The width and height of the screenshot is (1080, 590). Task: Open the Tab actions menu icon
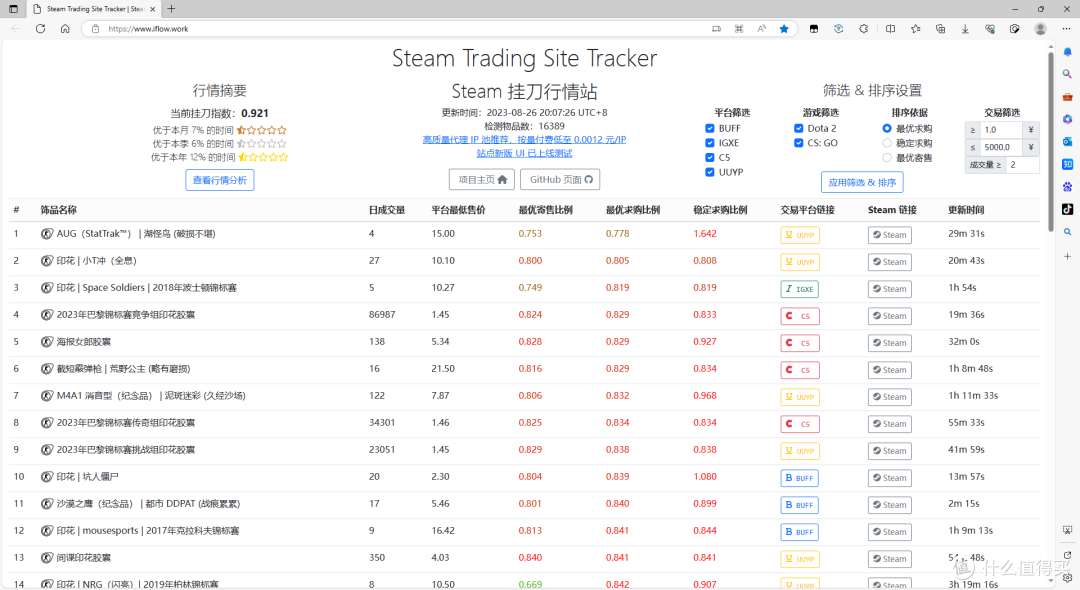(13, 9)
